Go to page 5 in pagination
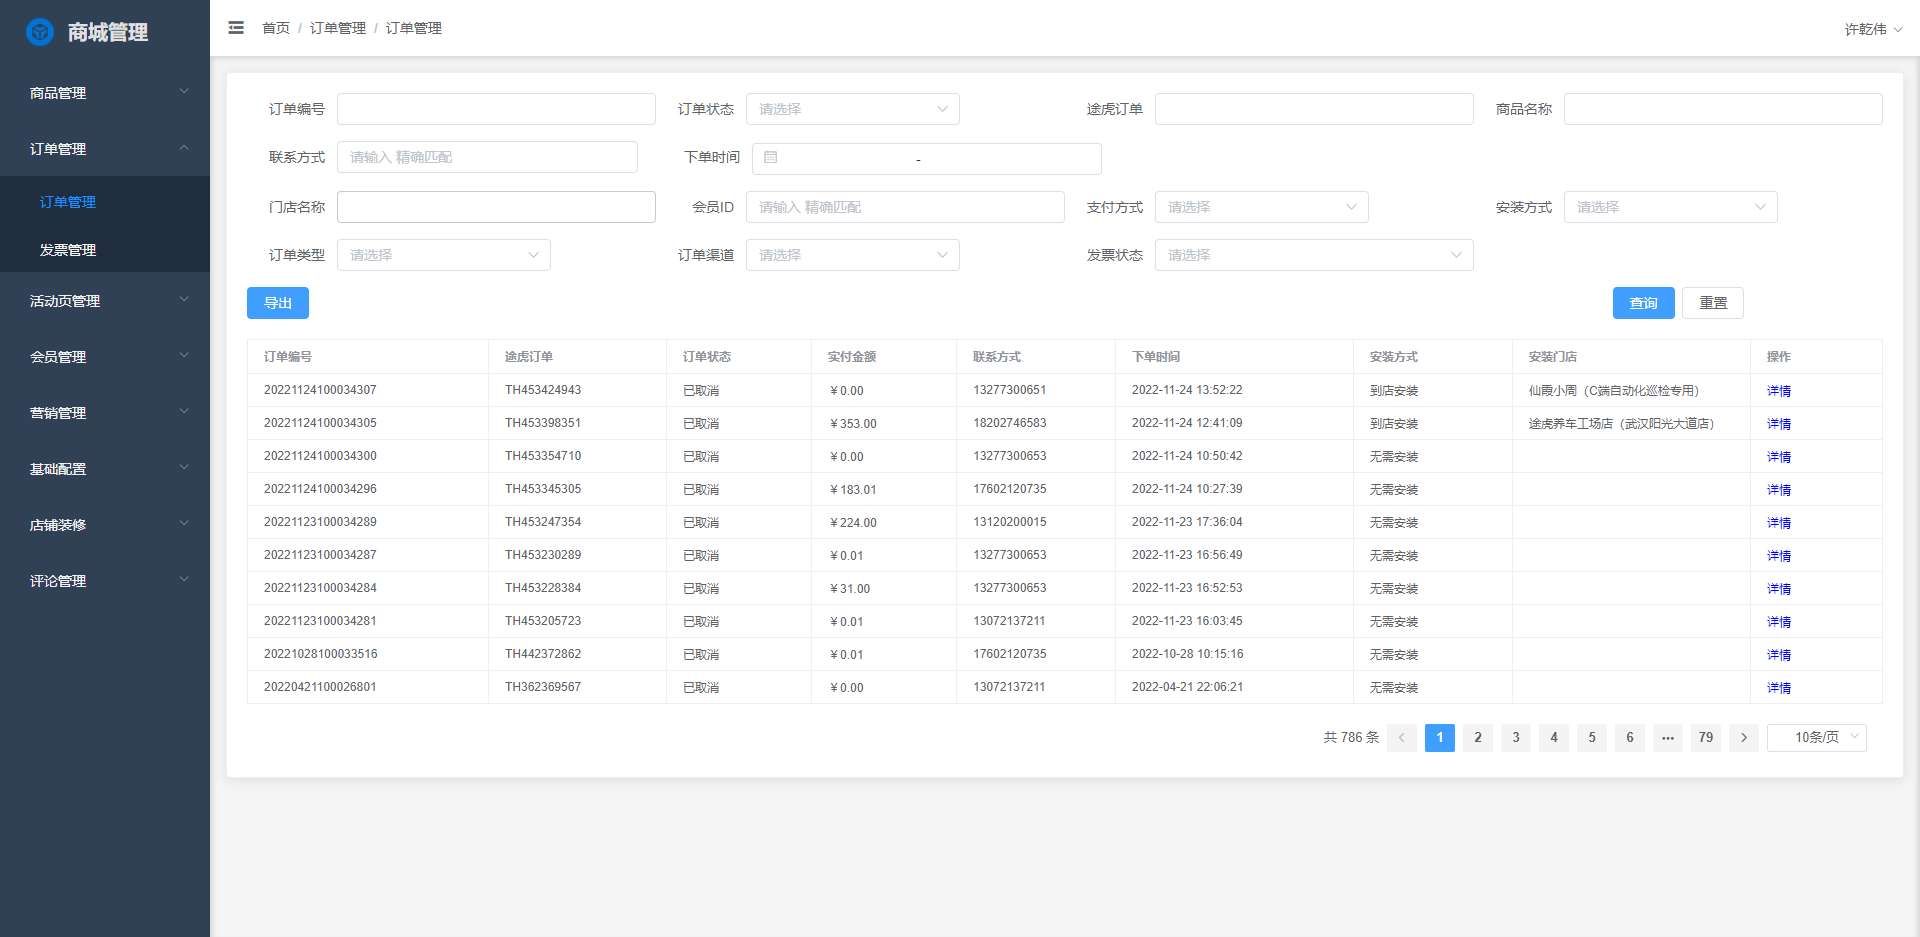 (1592, 738)
